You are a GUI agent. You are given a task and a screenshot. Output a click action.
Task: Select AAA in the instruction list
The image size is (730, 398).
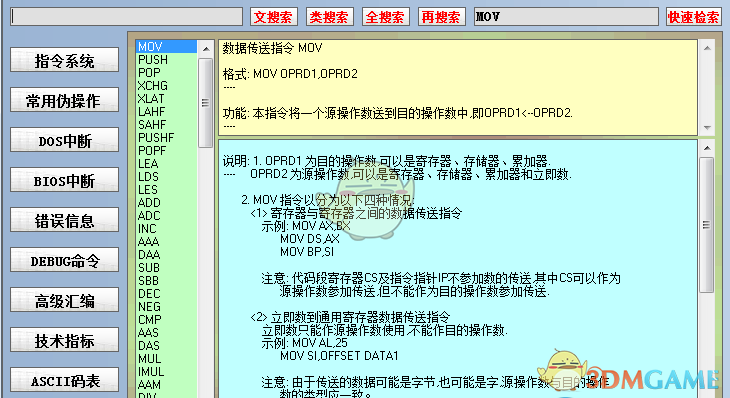click(x=166, y=242)
